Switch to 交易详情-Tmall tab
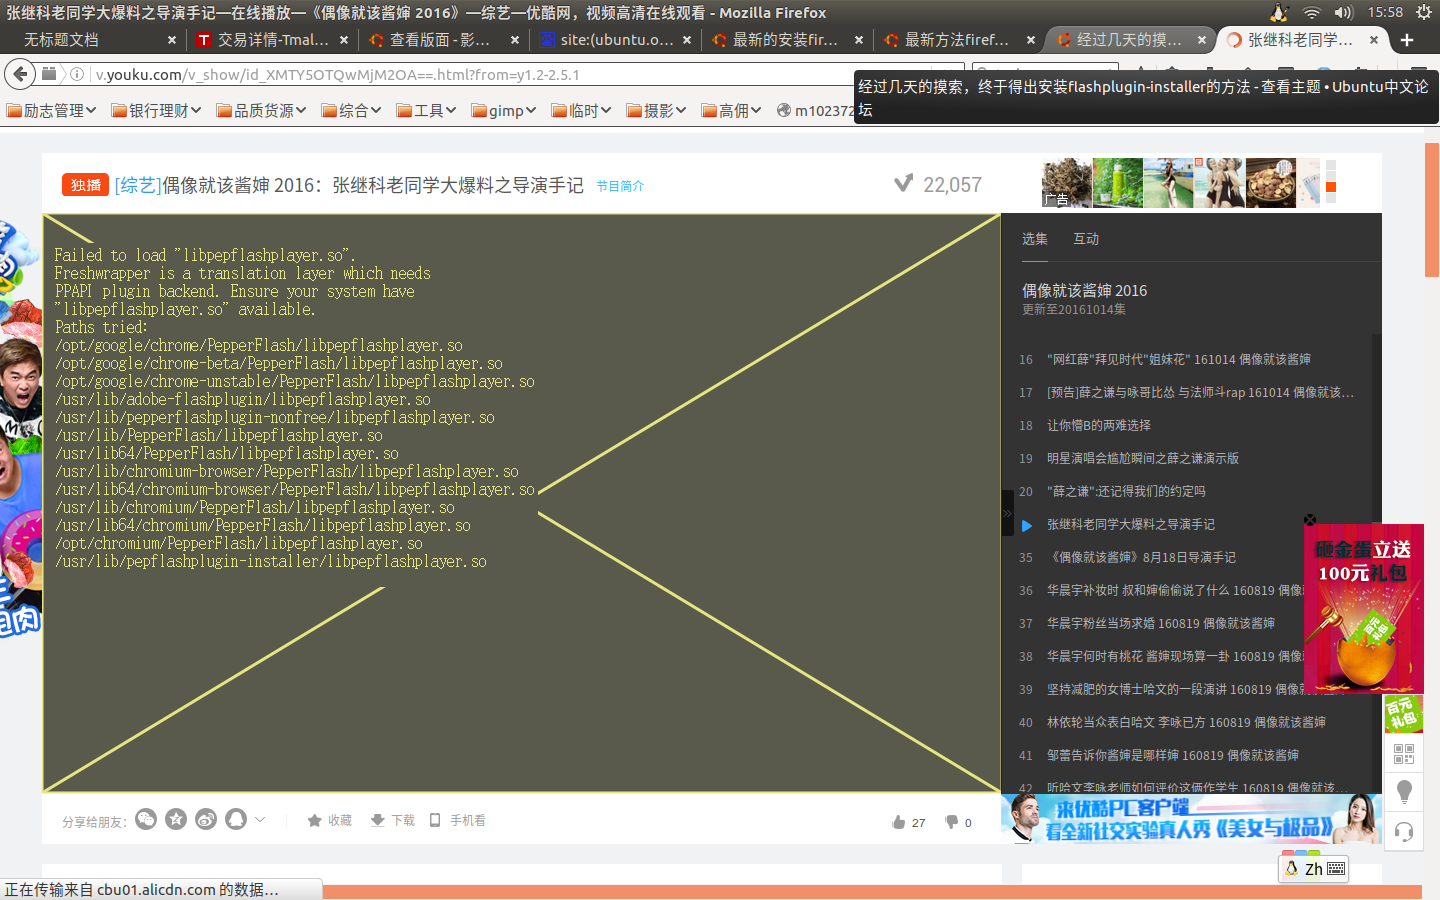Screen dimensions: 1440x900 [x=263, y=40]
